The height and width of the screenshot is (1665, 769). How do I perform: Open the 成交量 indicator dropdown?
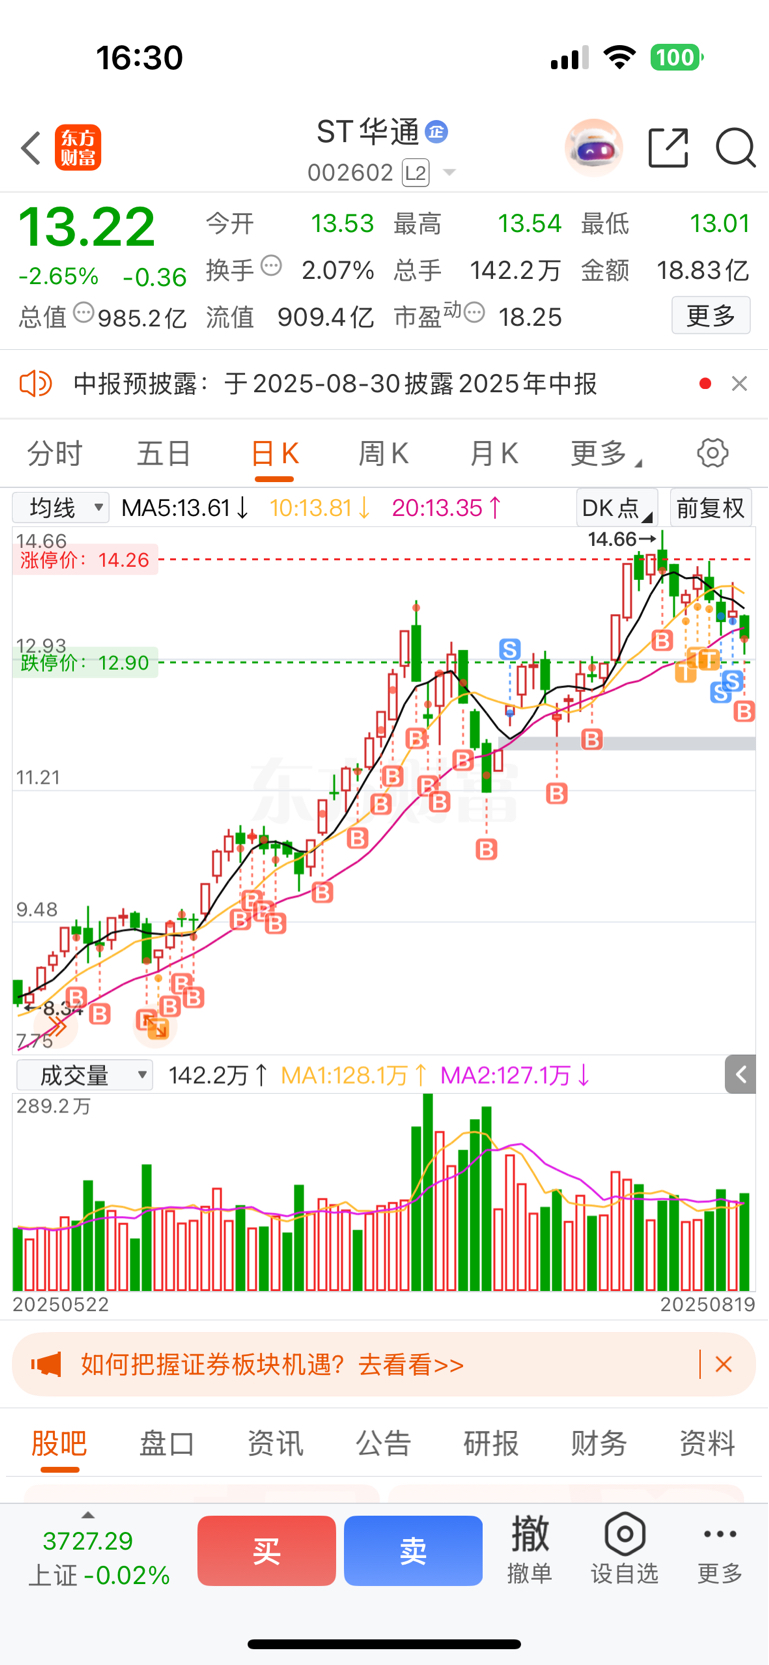[x=85, y=1075]
